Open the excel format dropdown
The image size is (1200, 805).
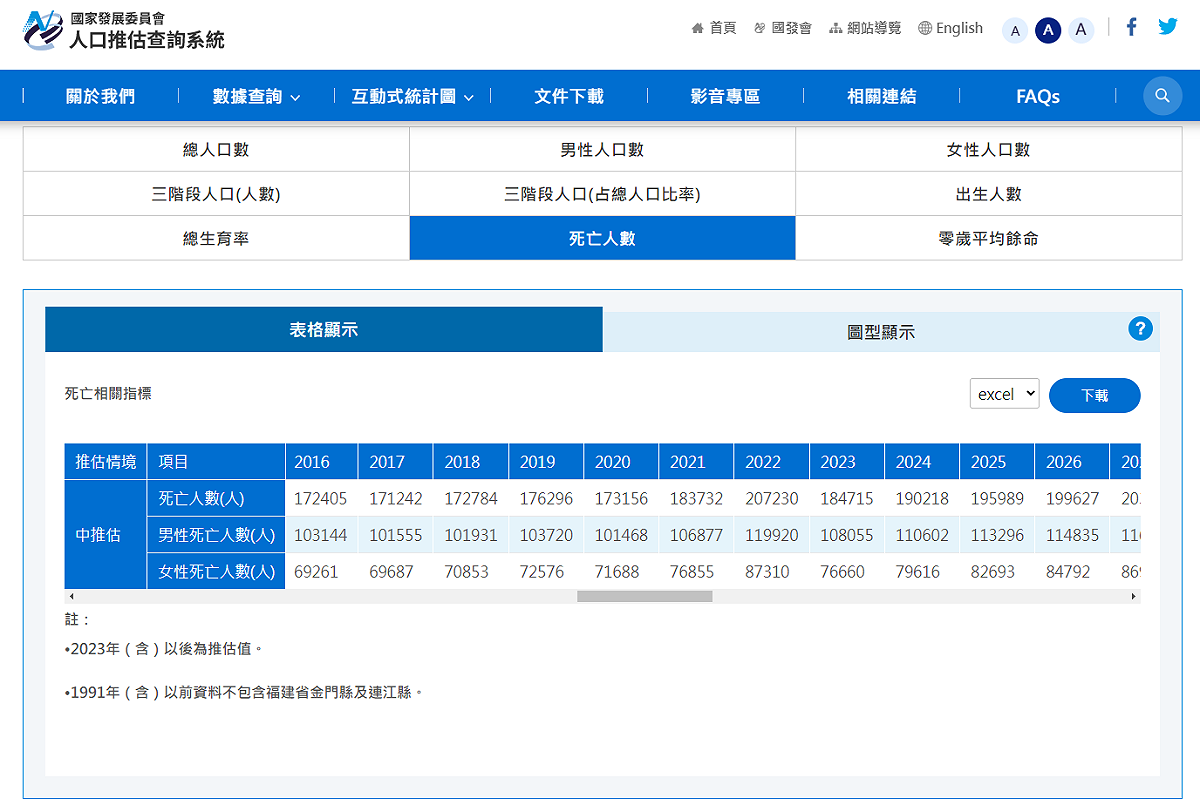[1005, 394]
